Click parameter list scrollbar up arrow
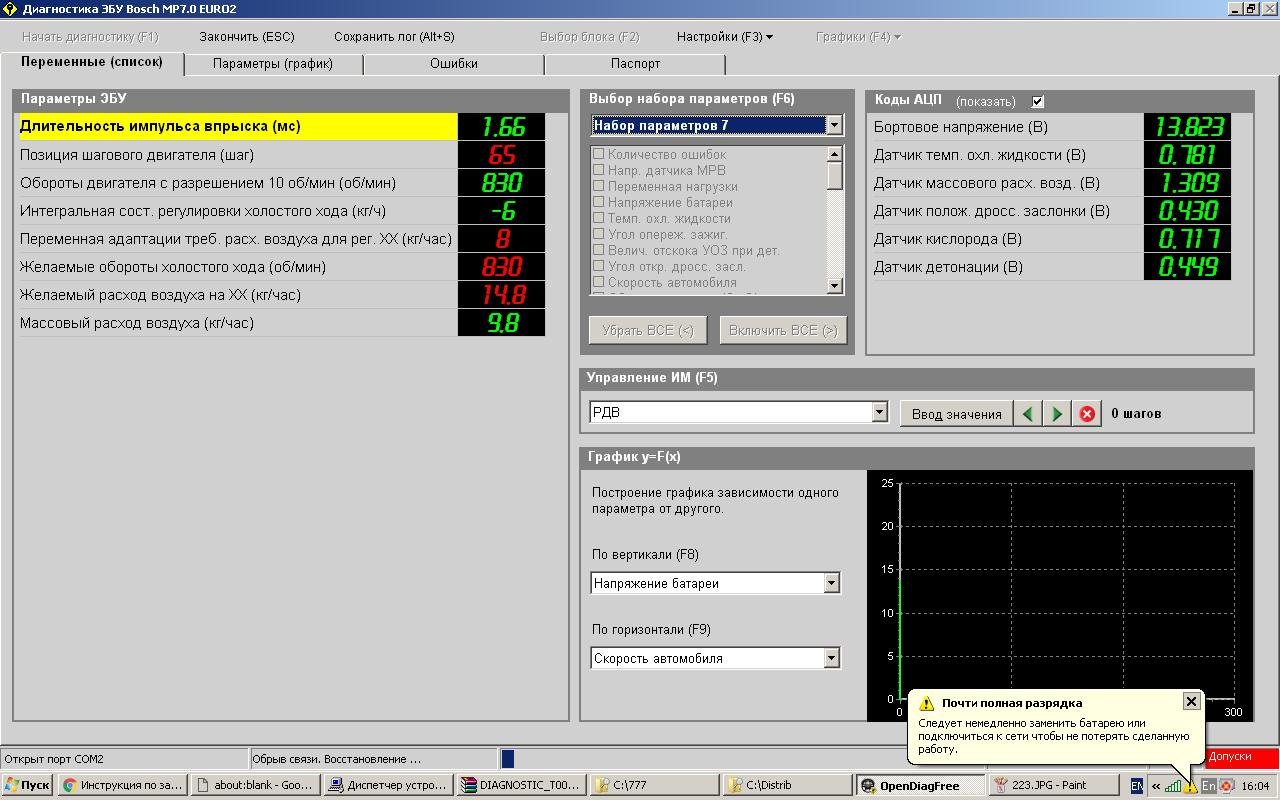The image size is (1280, 800). (x=835, y=154)
